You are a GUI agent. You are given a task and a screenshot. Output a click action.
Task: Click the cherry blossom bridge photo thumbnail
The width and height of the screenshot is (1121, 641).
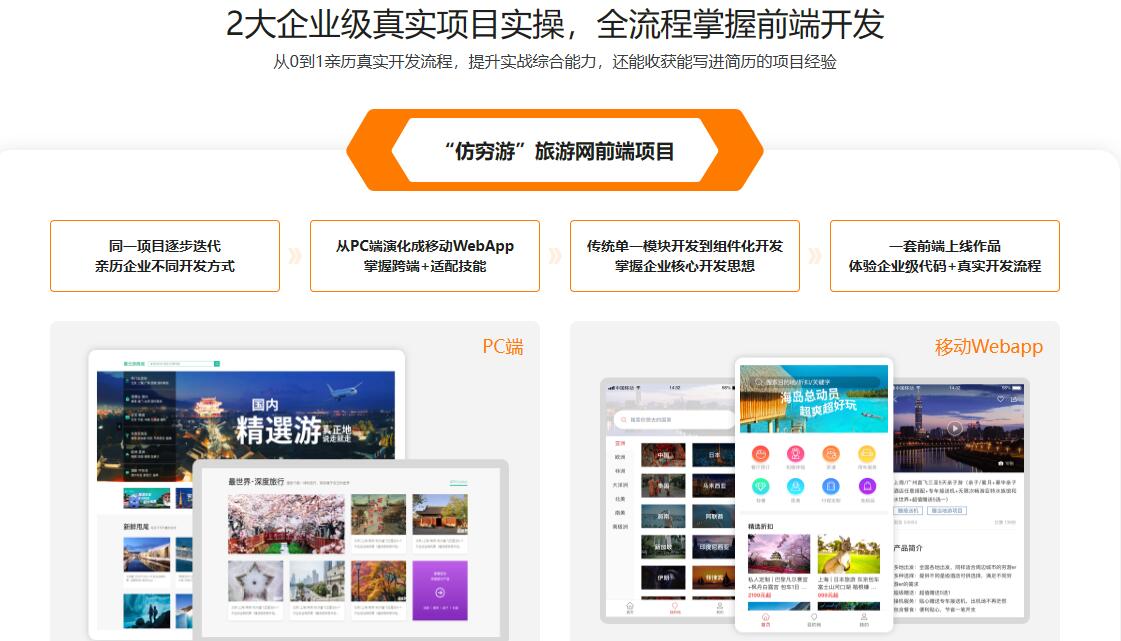286,523
